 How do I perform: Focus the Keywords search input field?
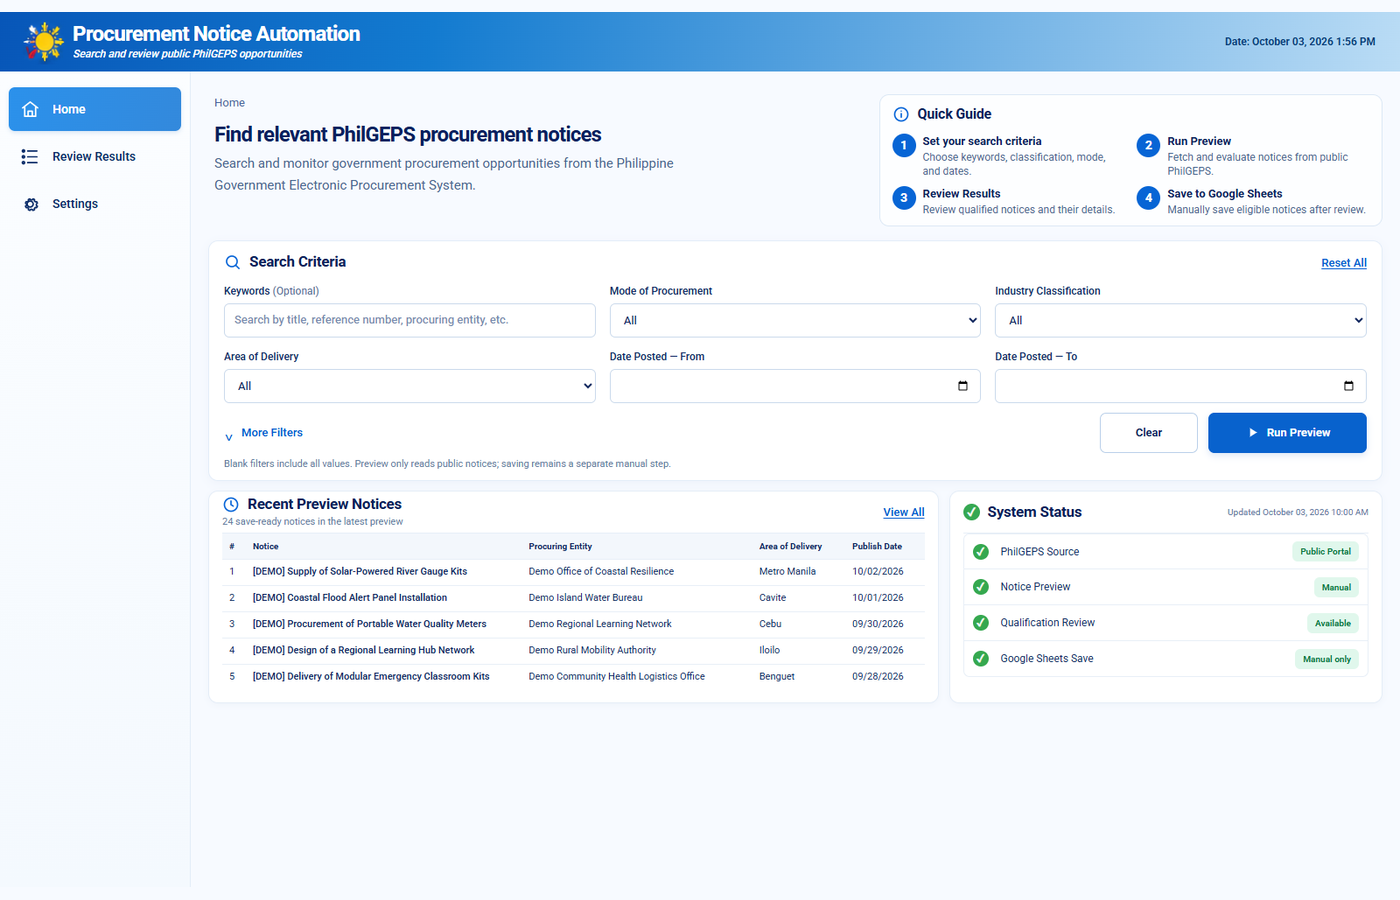(410, 320)
